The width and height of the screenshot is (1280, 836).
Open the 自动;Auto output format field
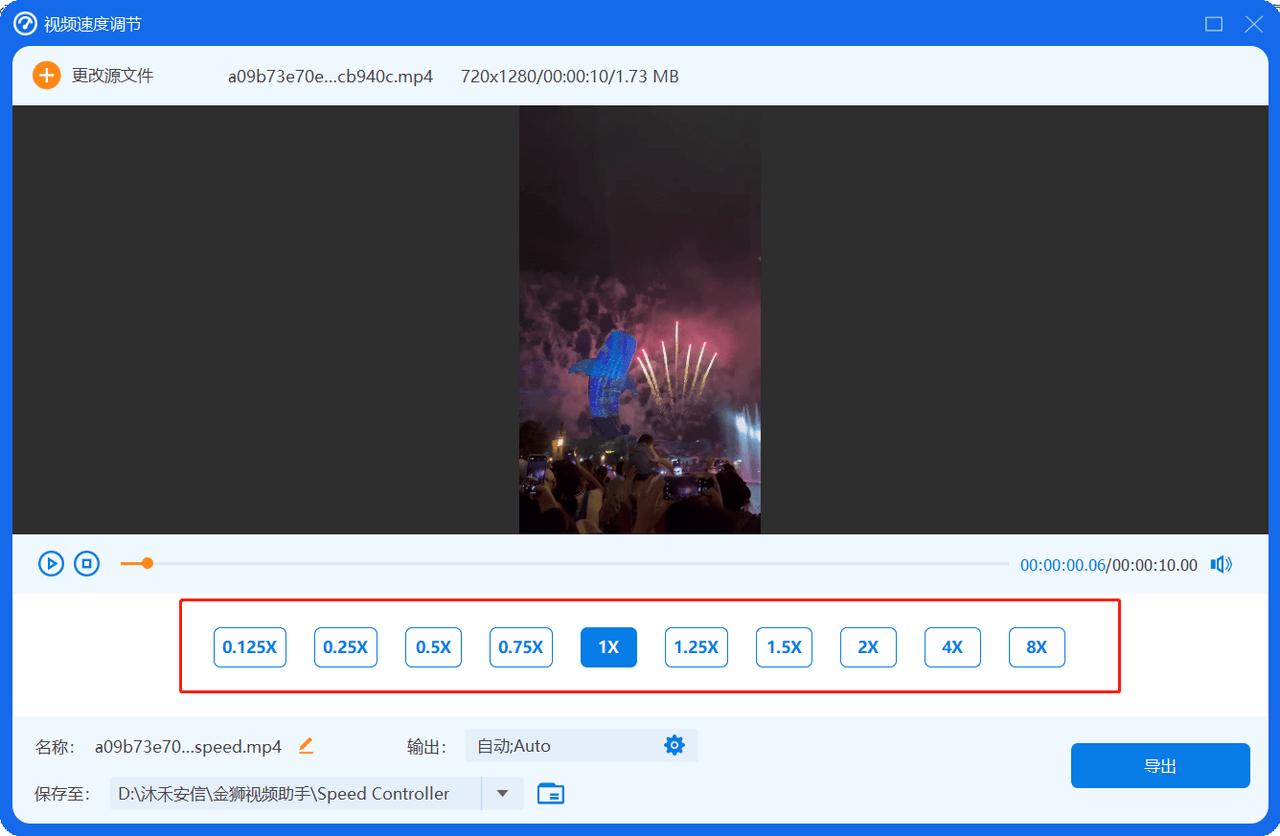(560, 745)
